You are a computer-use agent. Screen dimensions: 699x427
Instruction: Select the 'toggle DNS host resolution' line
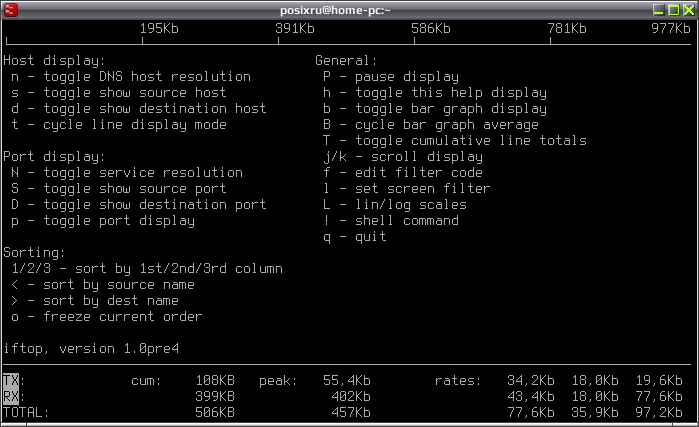point(131,77)
